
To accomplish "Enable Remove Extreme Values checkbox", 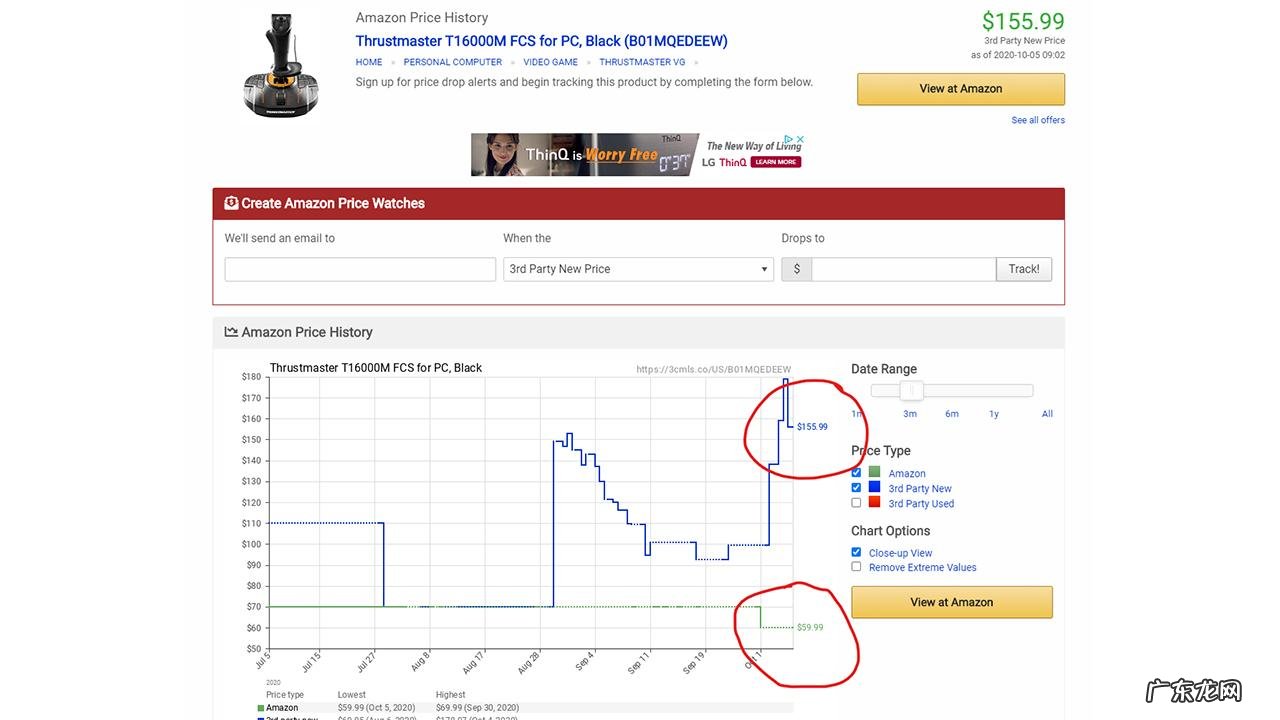I will (856, 567).
